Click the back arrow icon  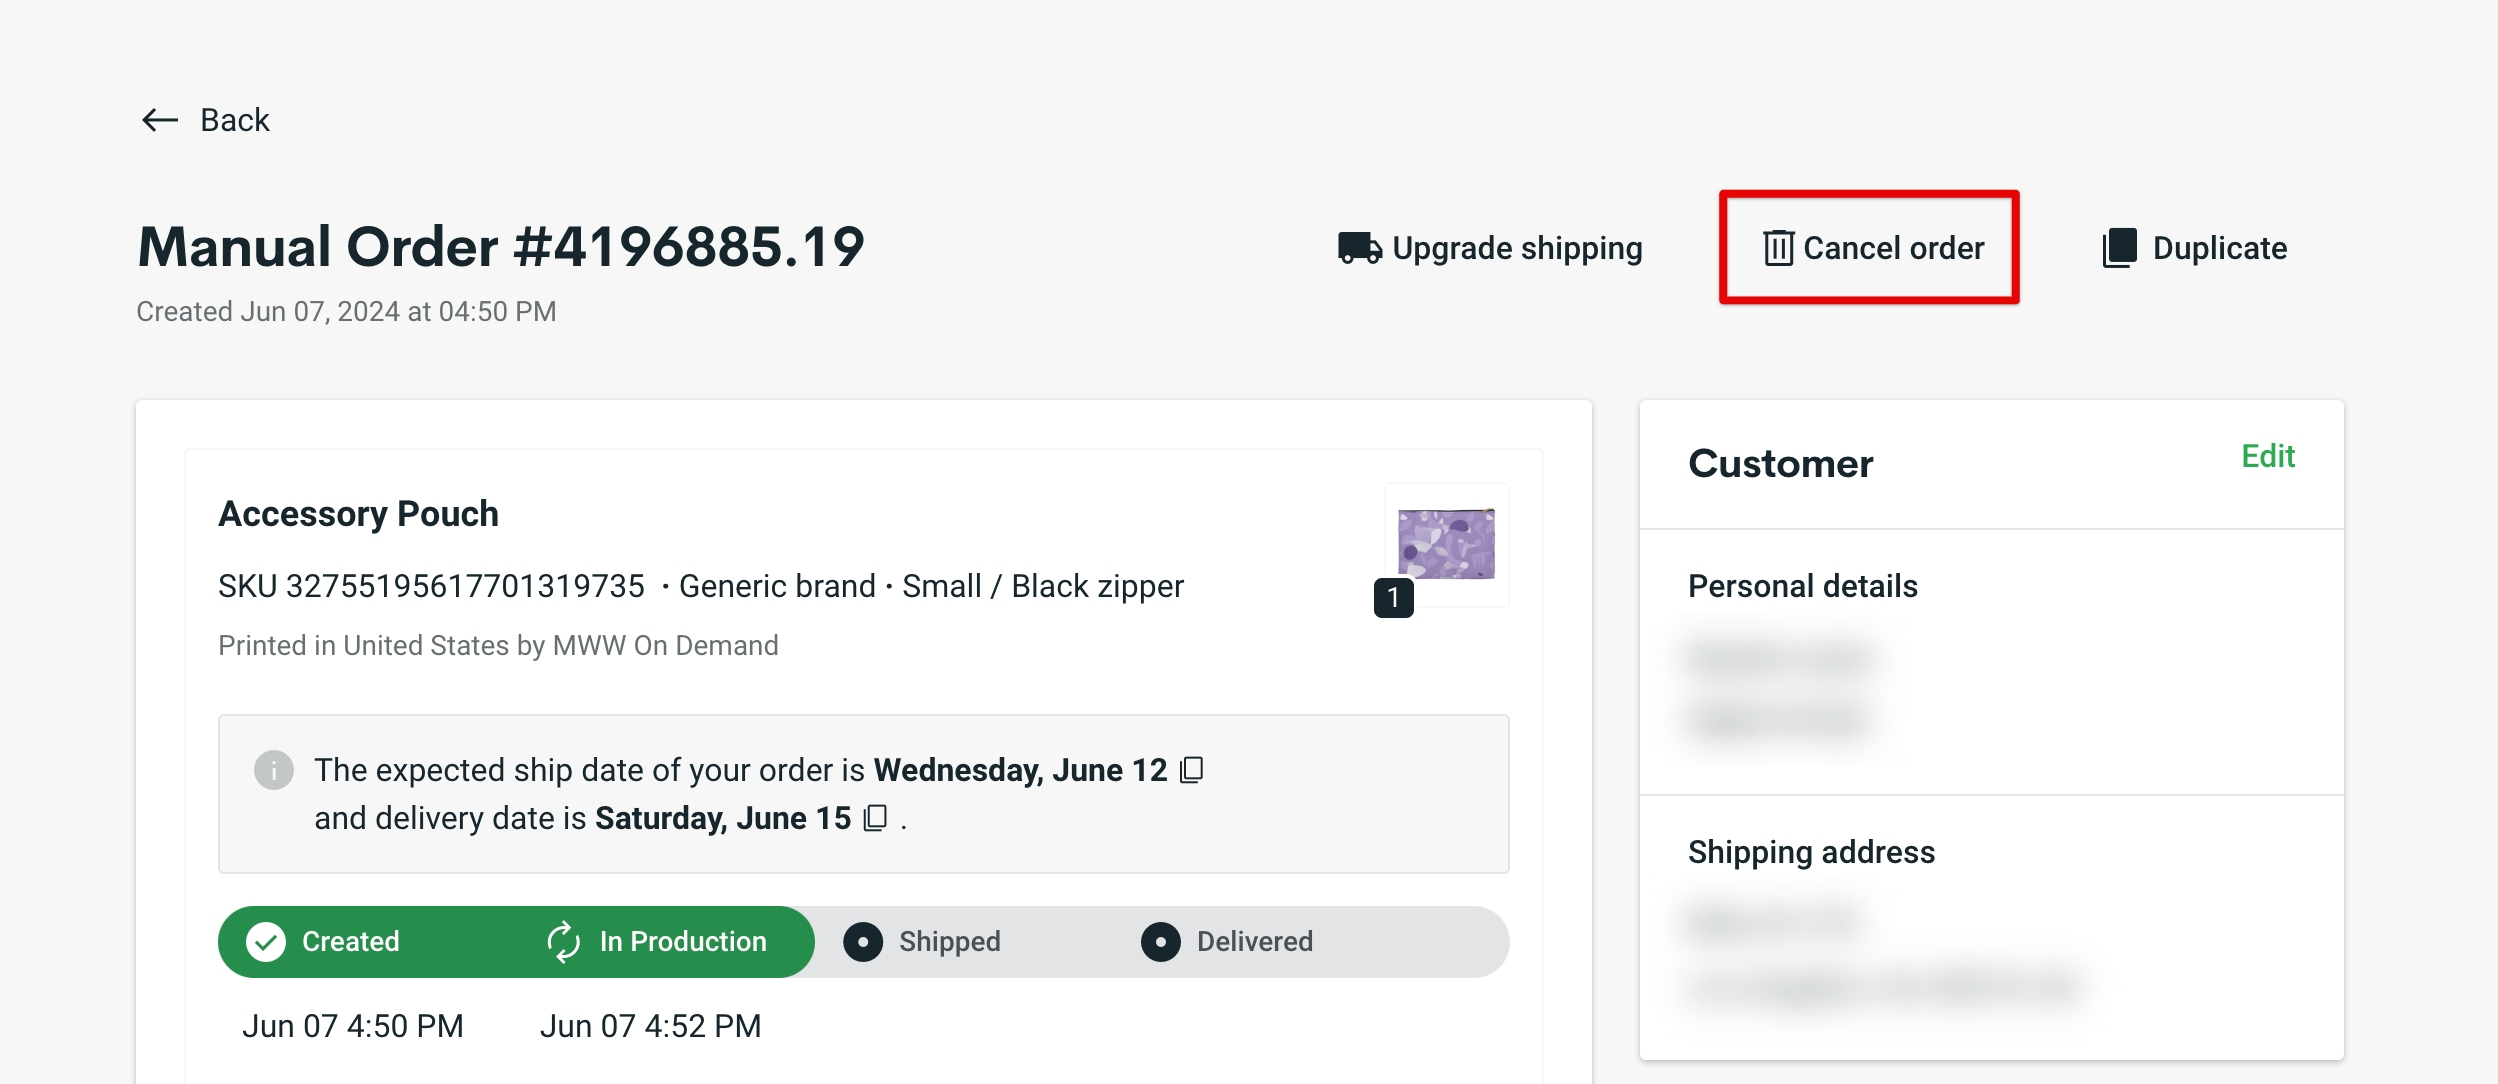coord(158,119)
